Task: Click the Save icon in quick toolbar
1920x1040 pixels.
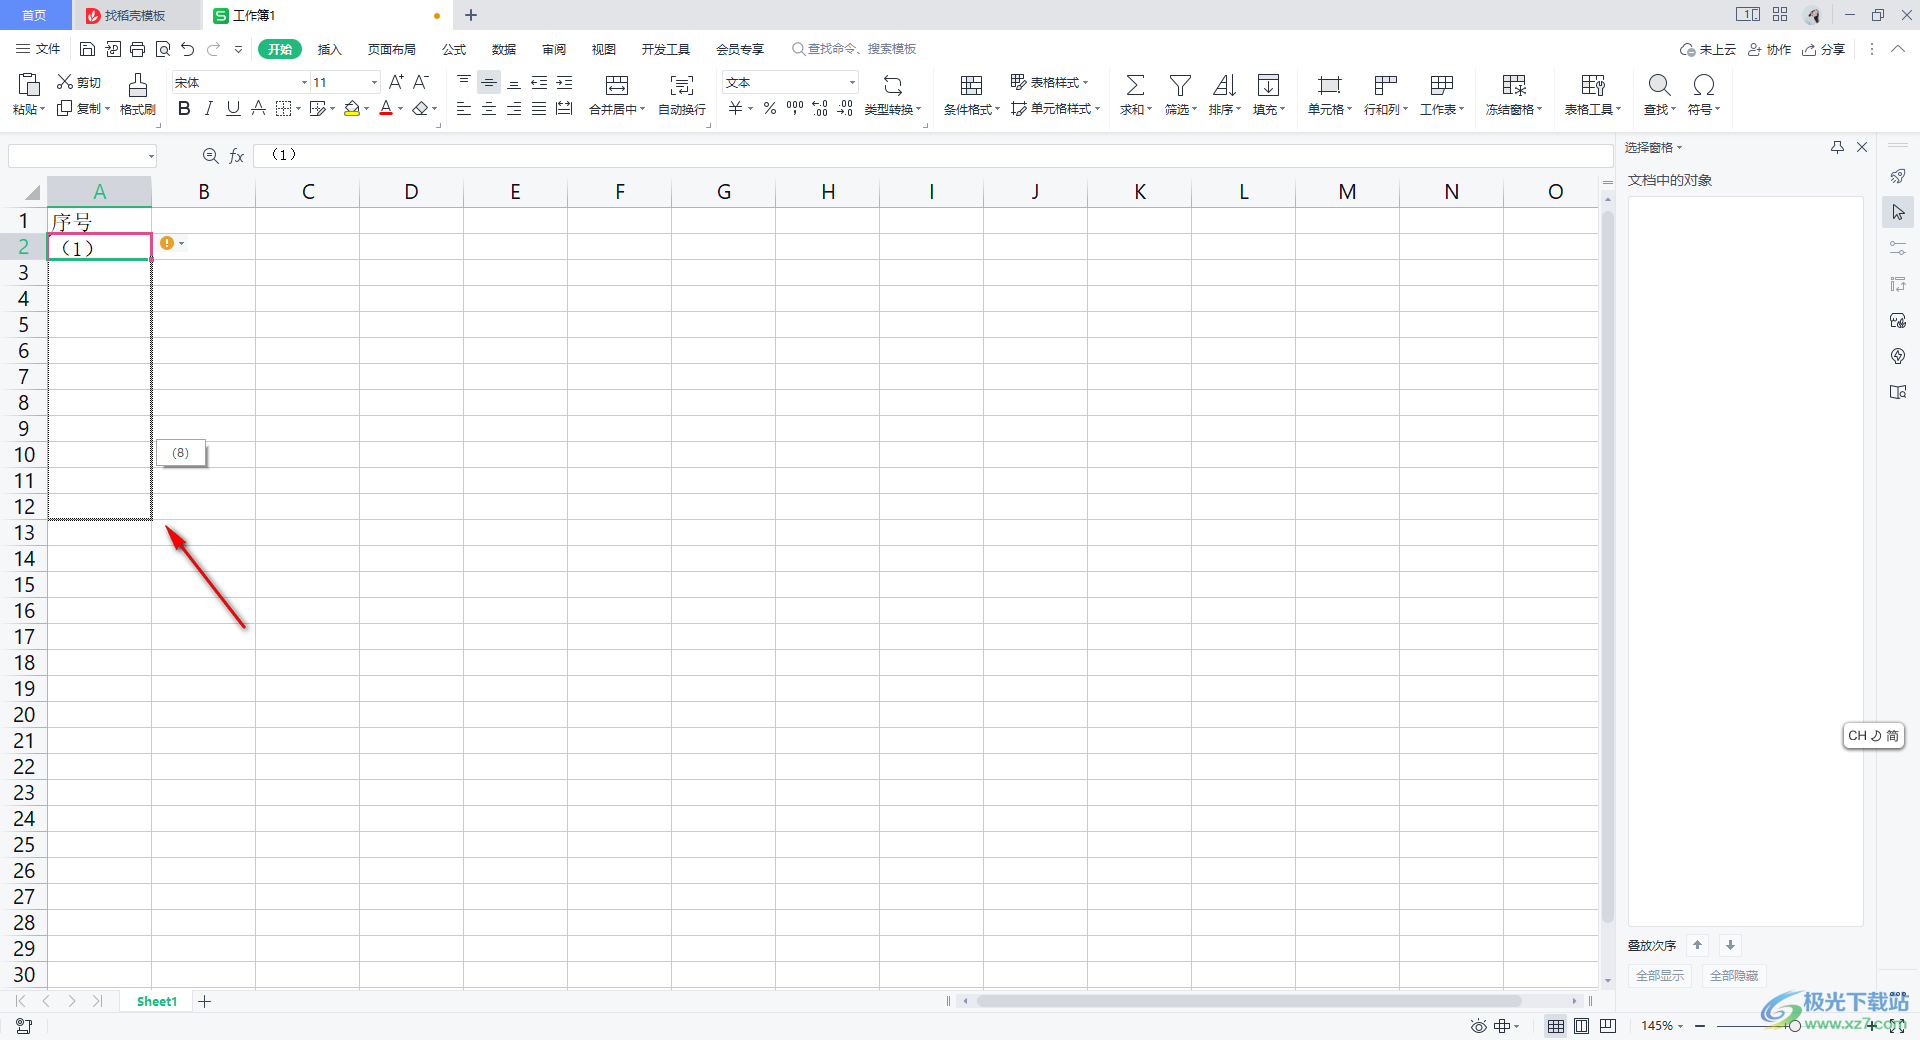Action: pos(87,49)
